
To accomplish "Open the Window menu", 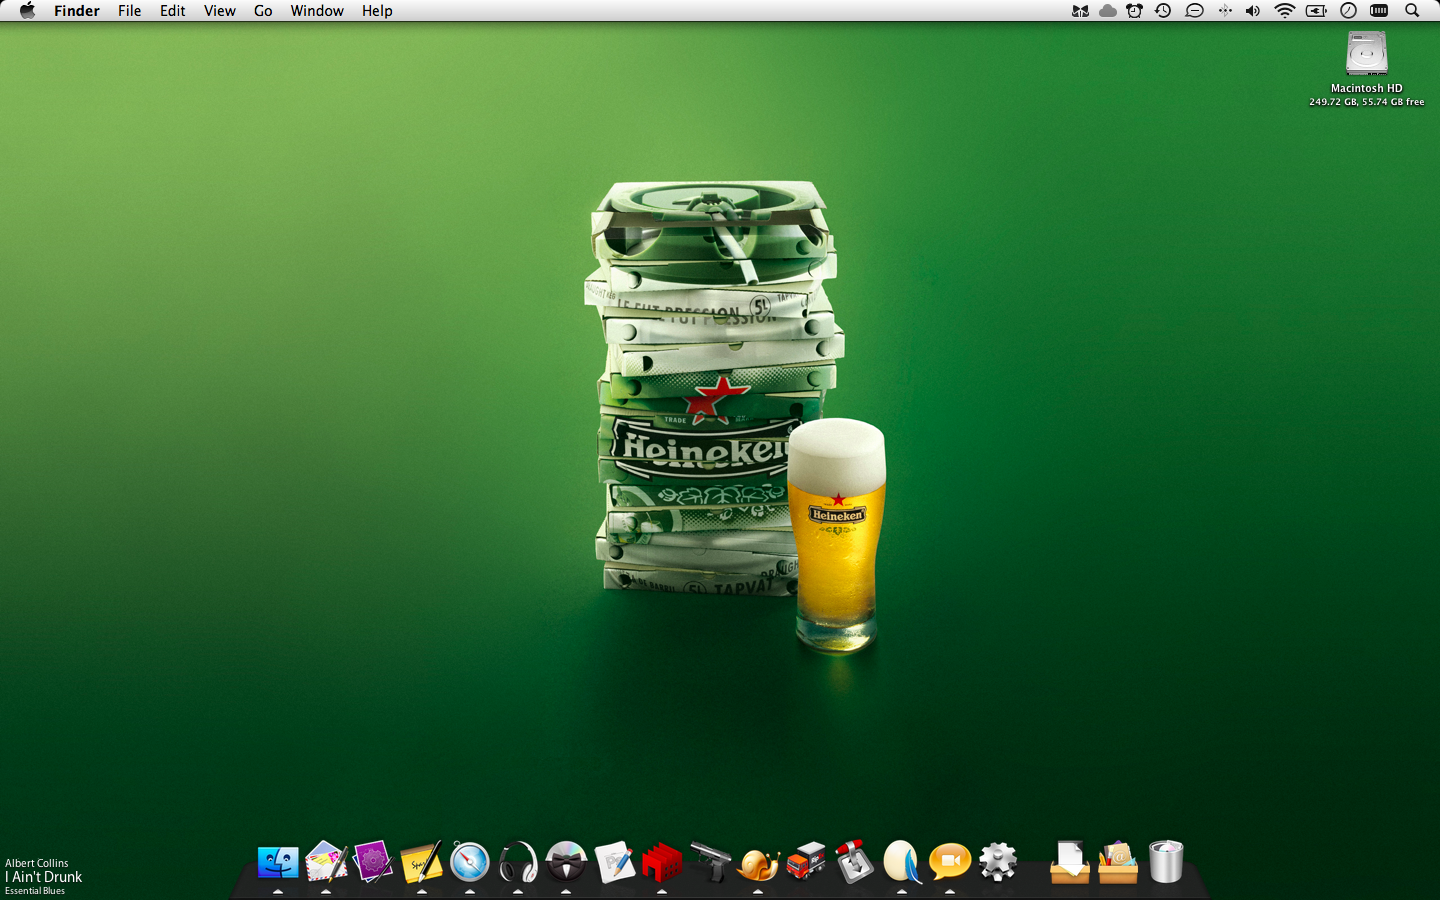I will click(x=317, y=11).
